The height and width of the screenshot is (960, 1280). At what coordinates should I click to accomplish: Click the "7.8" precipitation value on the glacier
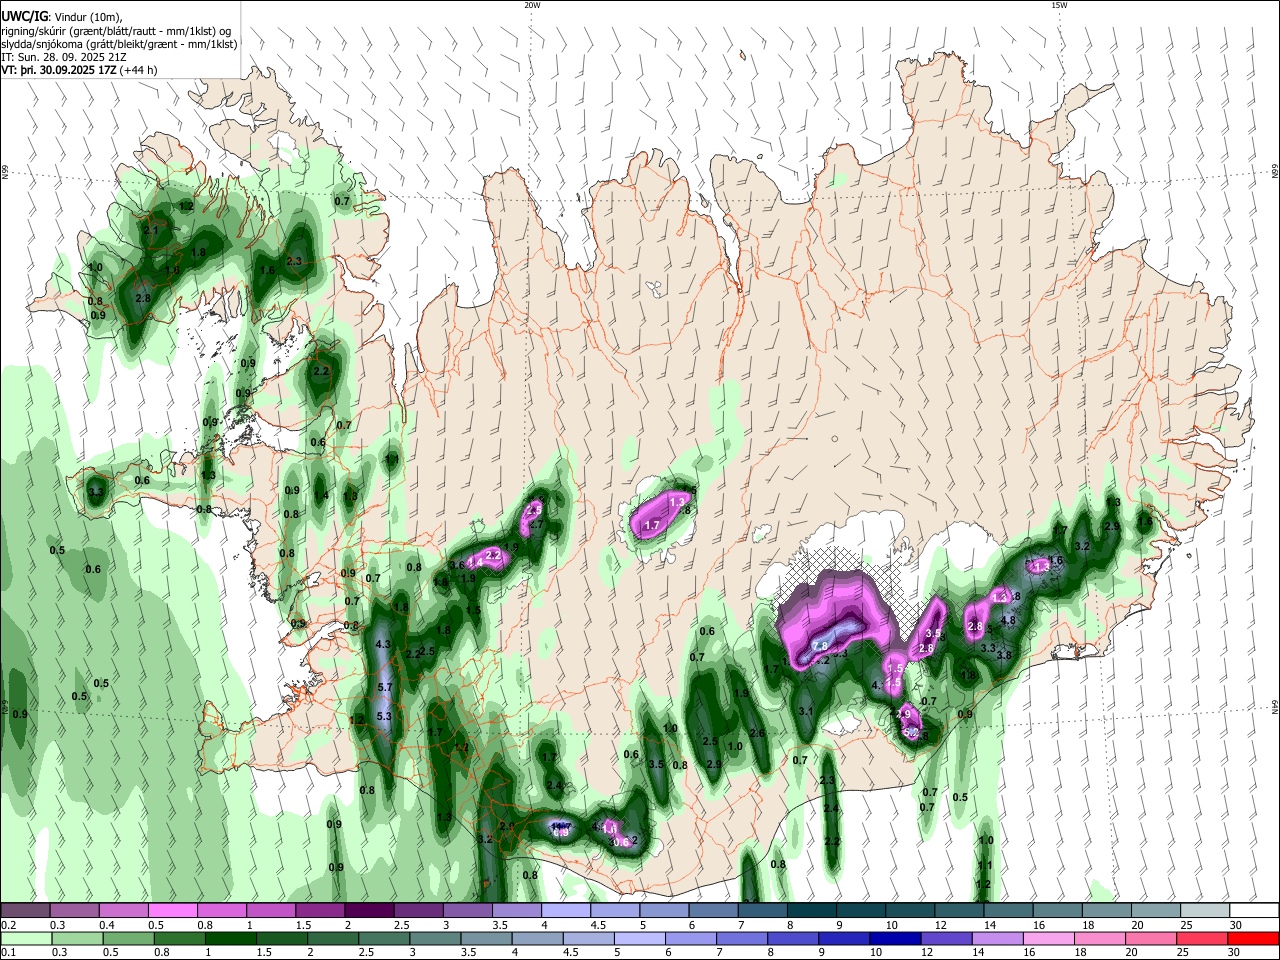point(820,646)
